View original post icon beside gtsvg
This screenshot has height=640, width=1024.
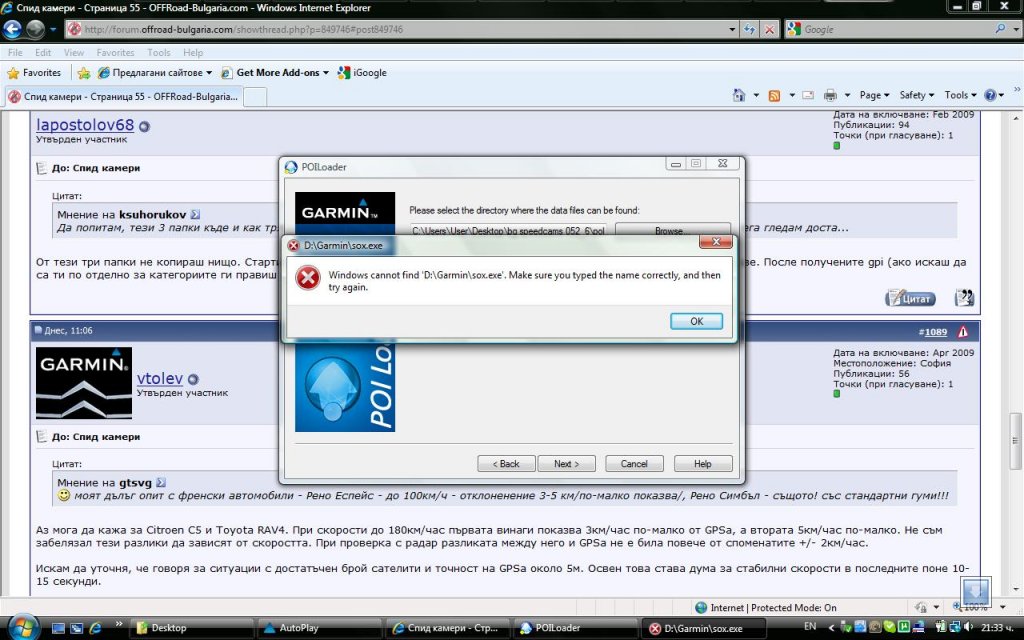click(161, 483)
